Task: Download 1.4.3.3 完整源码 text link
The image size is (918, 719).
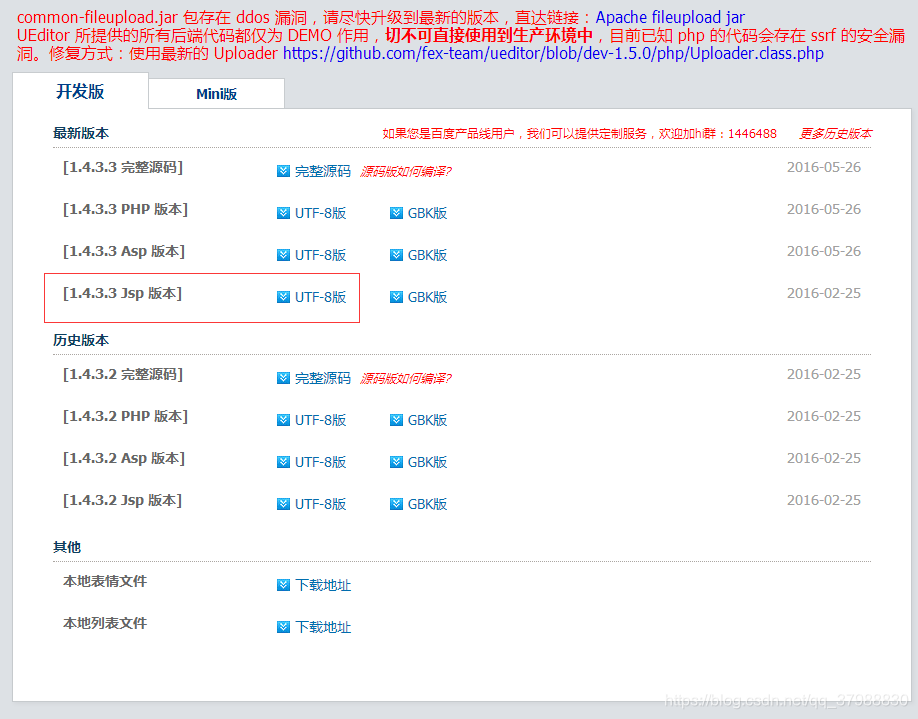Action: click(323, 171)
